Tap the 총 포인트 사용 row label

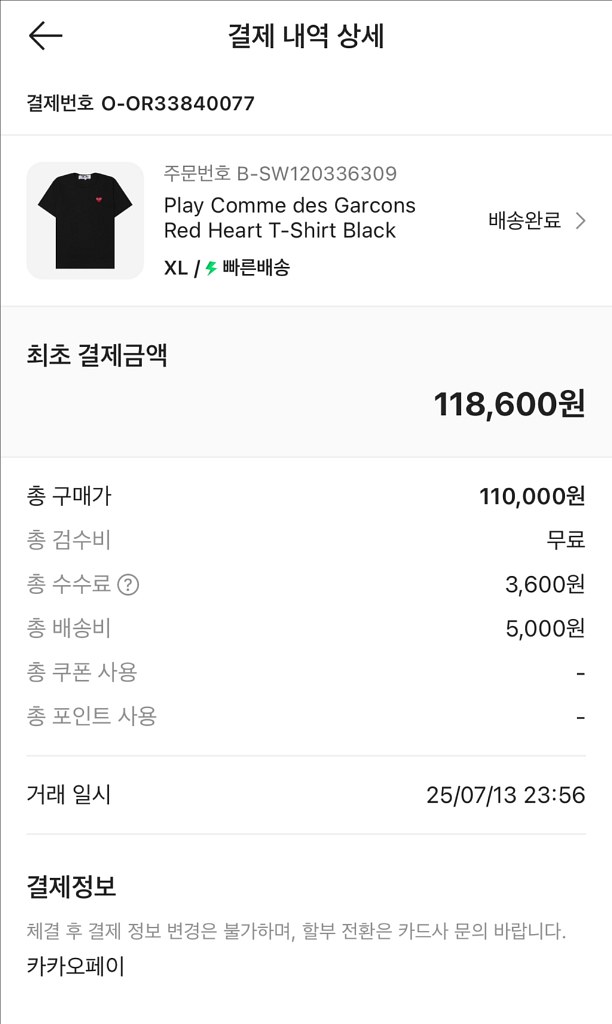(92, 716)
